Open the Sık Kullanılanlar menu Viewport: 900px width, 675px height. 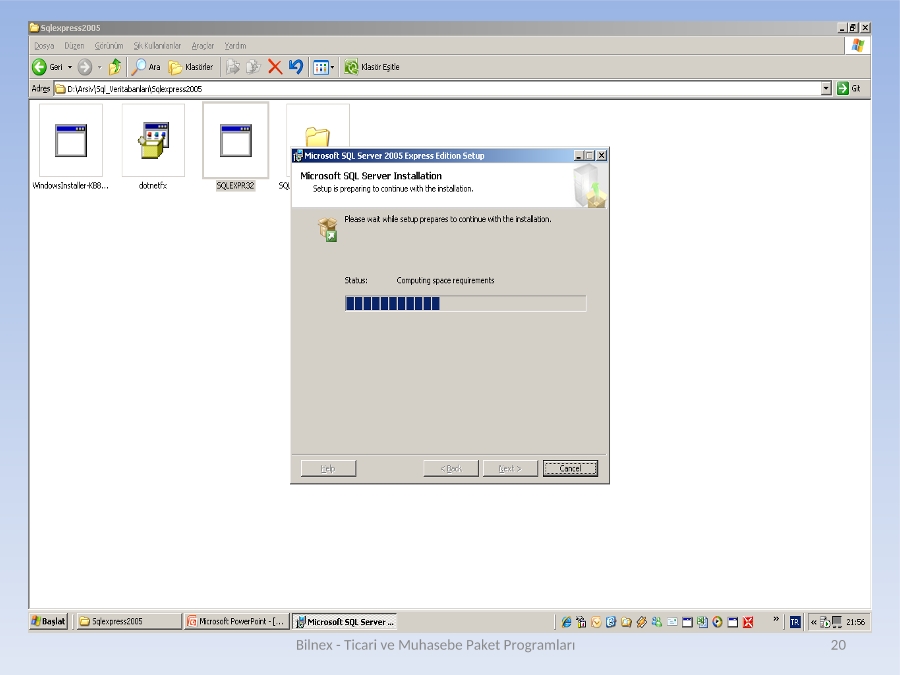[x=157, y=46]
